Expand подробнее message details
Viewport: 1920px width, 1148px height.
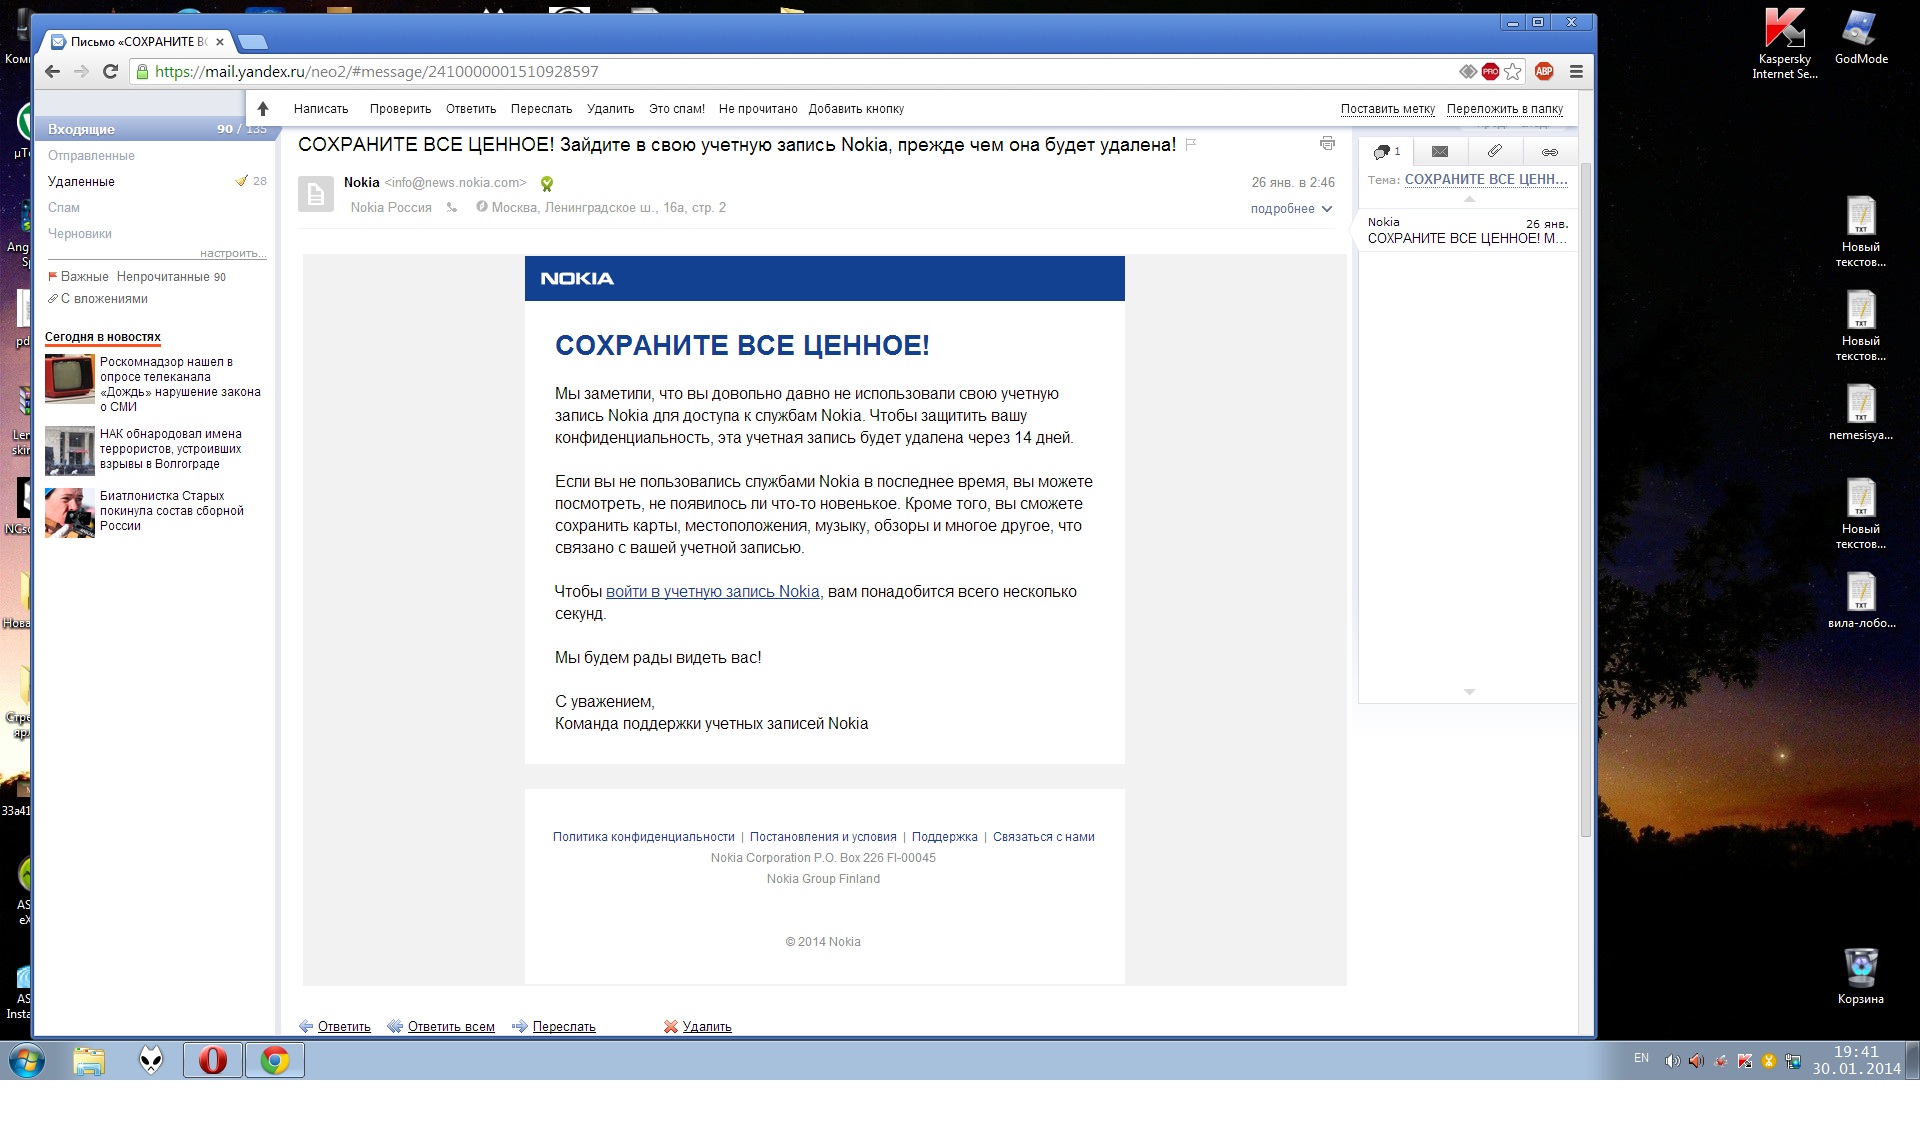(1290, 209)
